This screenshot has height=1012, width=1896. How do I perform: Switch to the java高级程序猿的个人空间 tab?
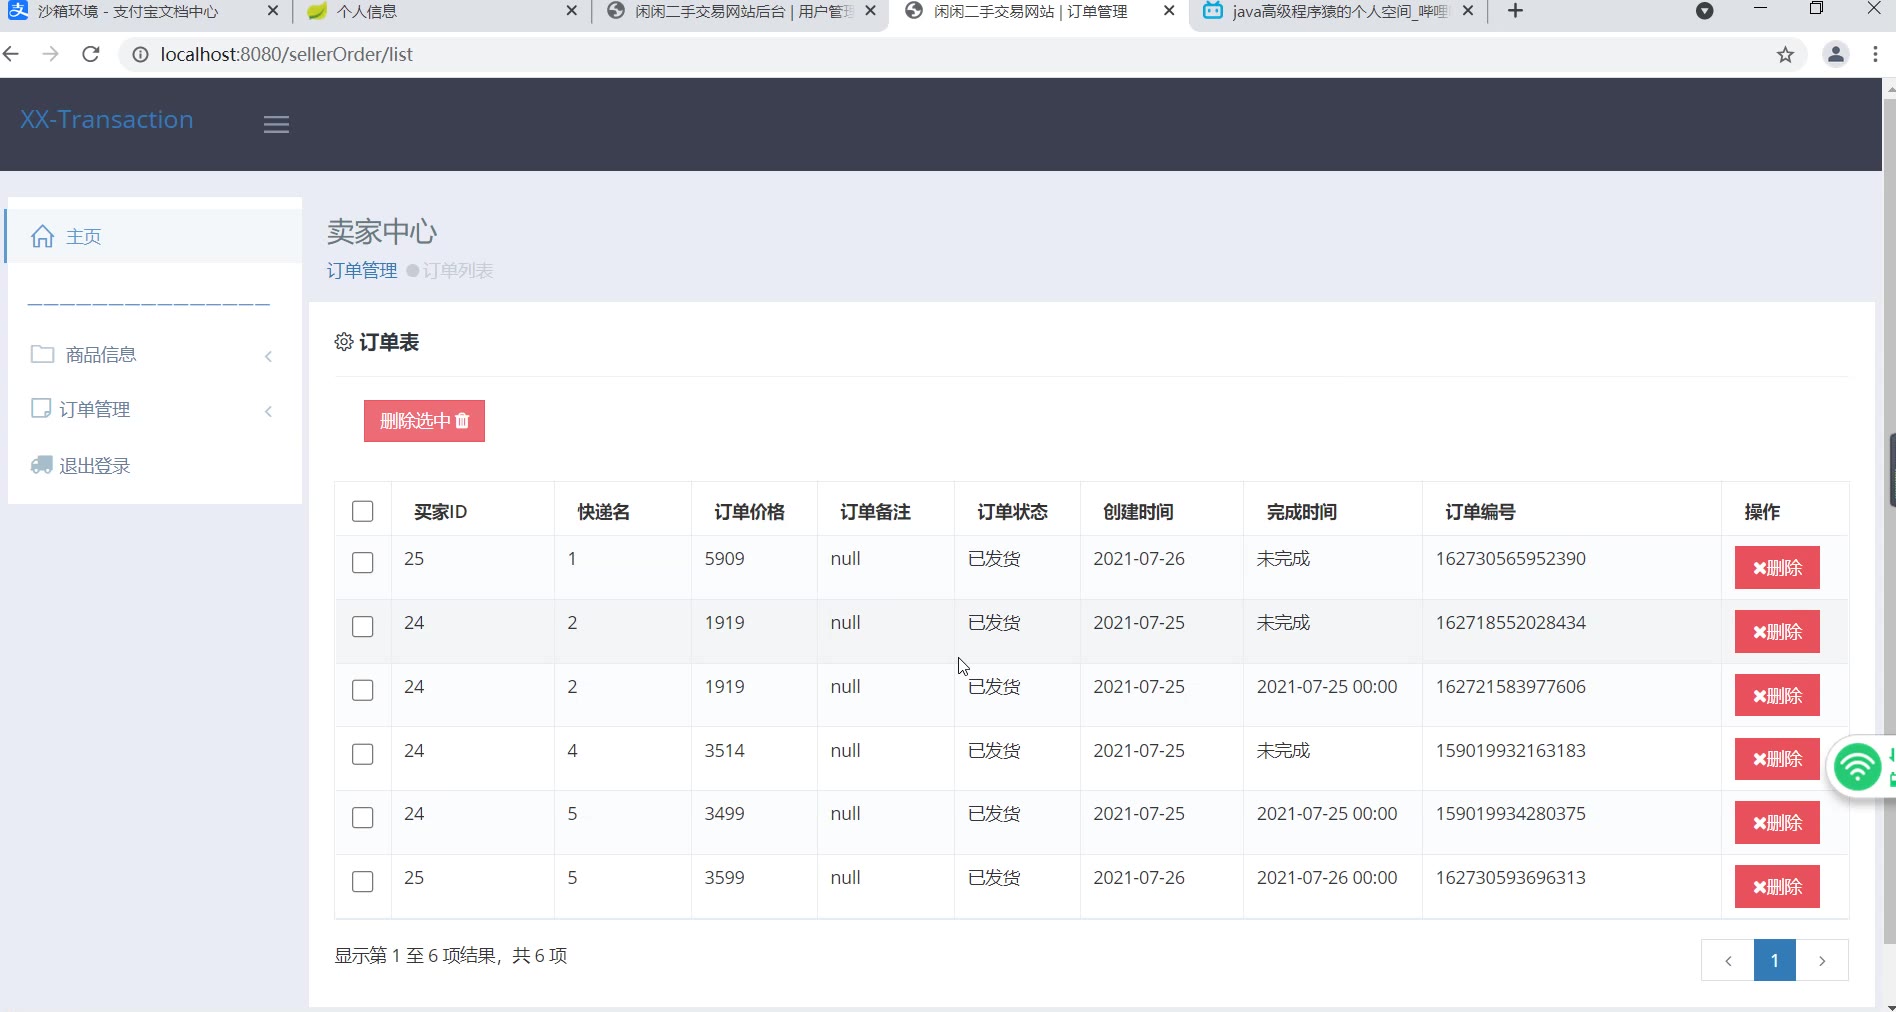pos(1339,12)
